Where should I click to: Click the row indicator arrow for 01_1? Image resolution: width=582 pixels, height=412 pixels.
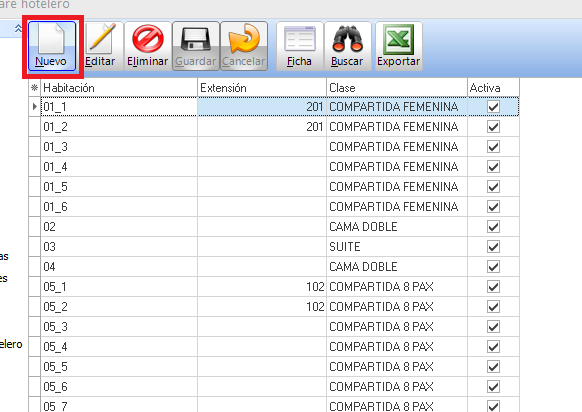35,107
